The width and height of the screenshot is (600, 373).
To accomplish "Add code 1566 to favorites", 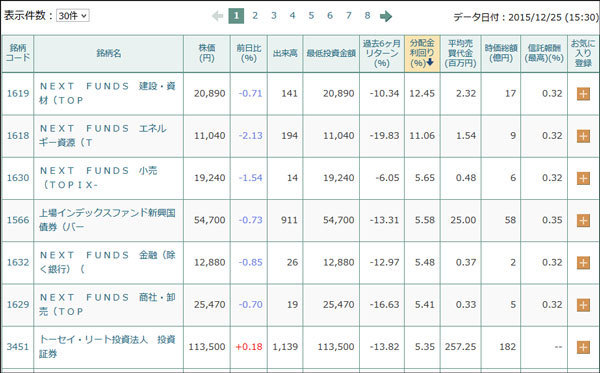I will click(x=583, y=220).
